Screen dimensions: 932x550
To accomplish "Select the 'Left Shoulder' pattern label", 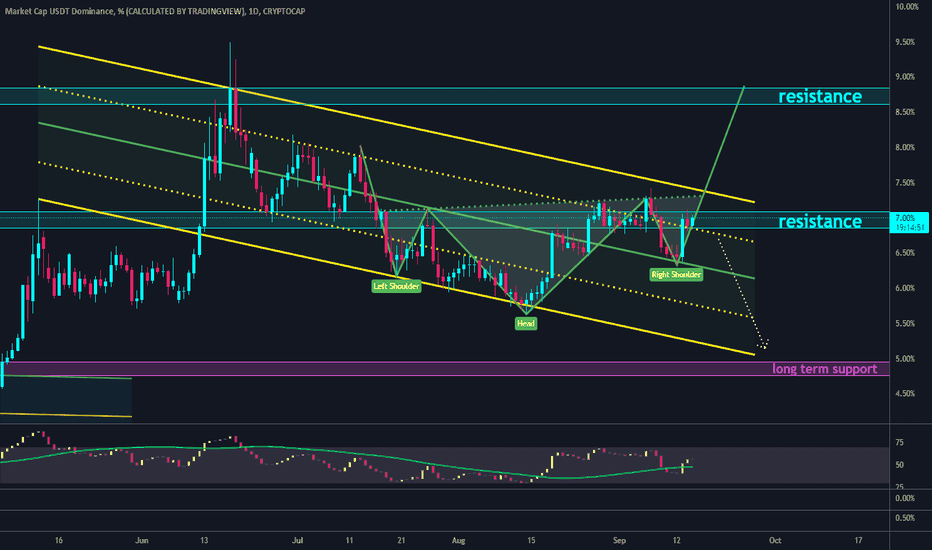I will [x=396, y=286].
